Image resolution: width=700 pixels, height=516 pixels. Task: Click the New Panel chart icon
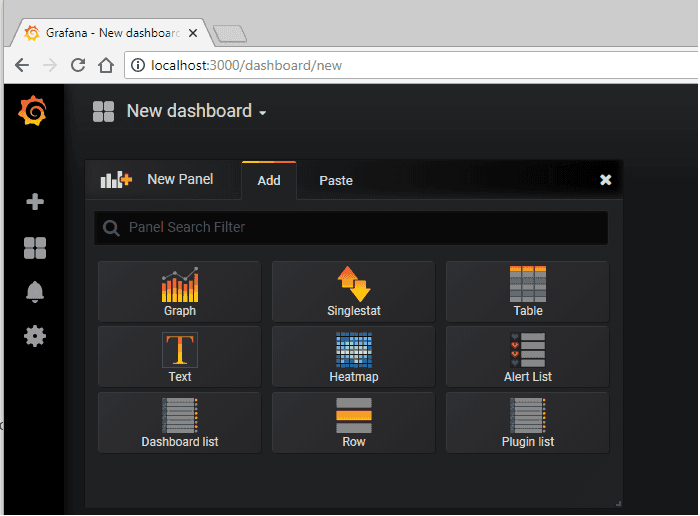116,179
